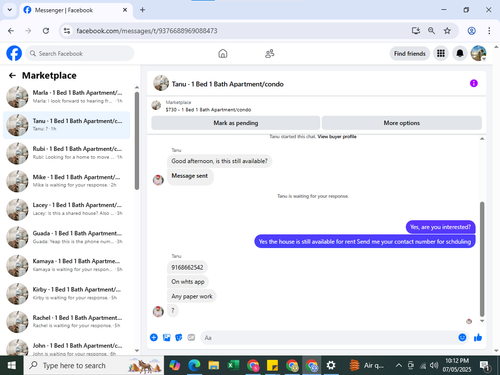Open the Chrome three-dot menu

(x=489, y=31)
